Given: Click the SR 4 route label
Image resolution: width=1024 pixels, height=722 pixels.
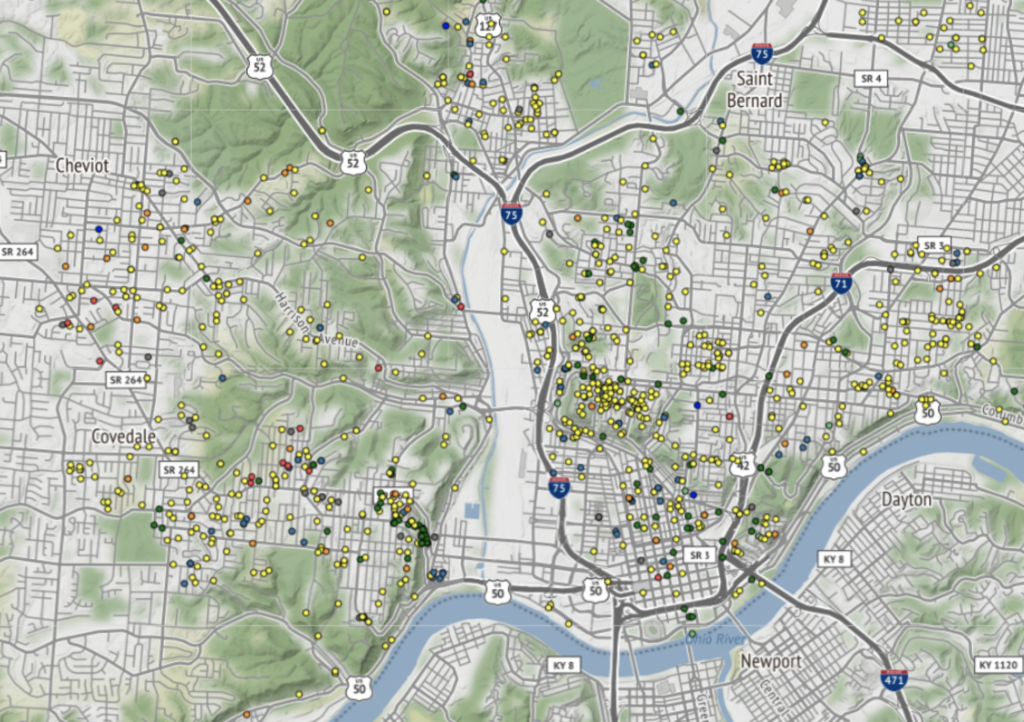Looking at the screenshot, I should 871,79.
